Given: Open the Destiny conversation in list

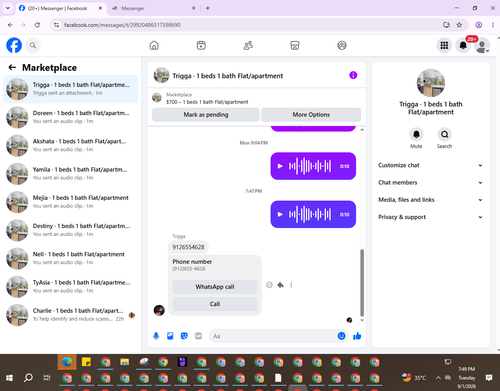Looking at the screenshot, I should 70,230.
